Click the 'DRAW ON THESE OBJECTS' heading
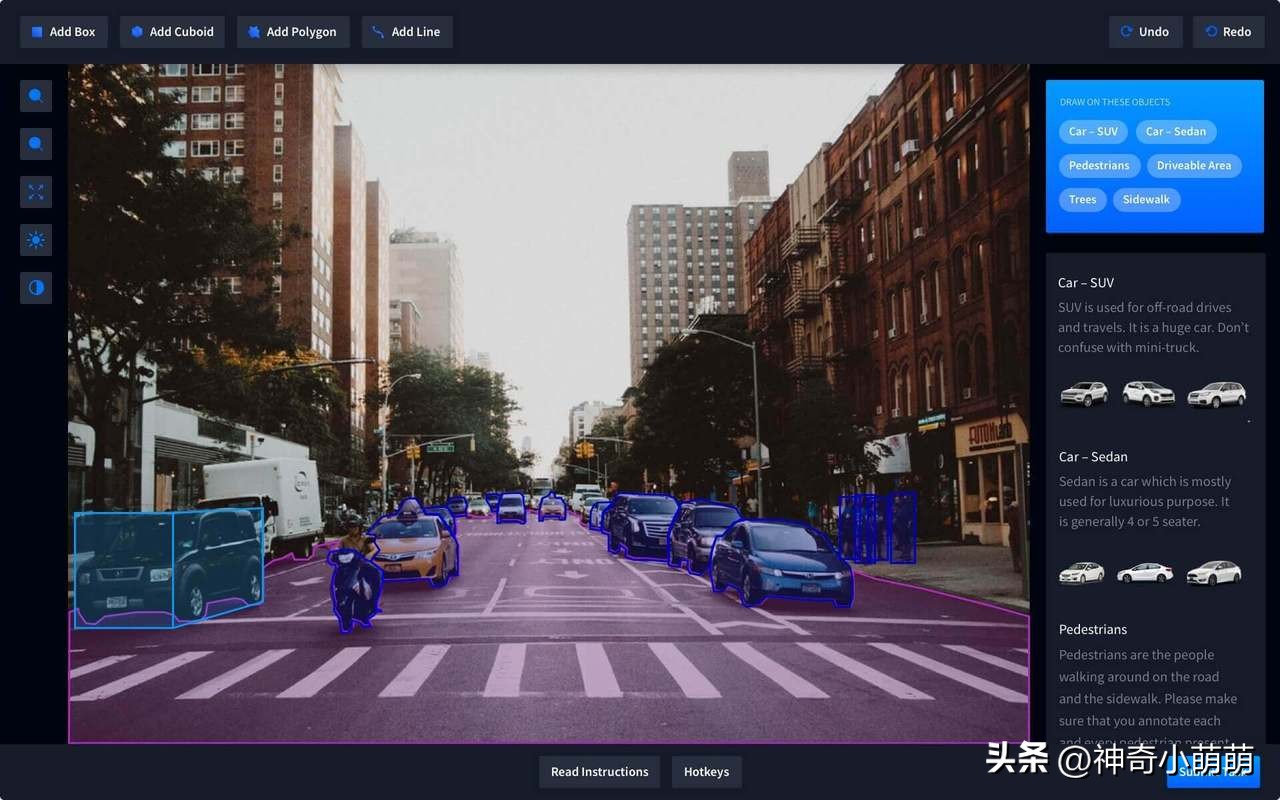1280x800 pixels. coord(1115,102)
